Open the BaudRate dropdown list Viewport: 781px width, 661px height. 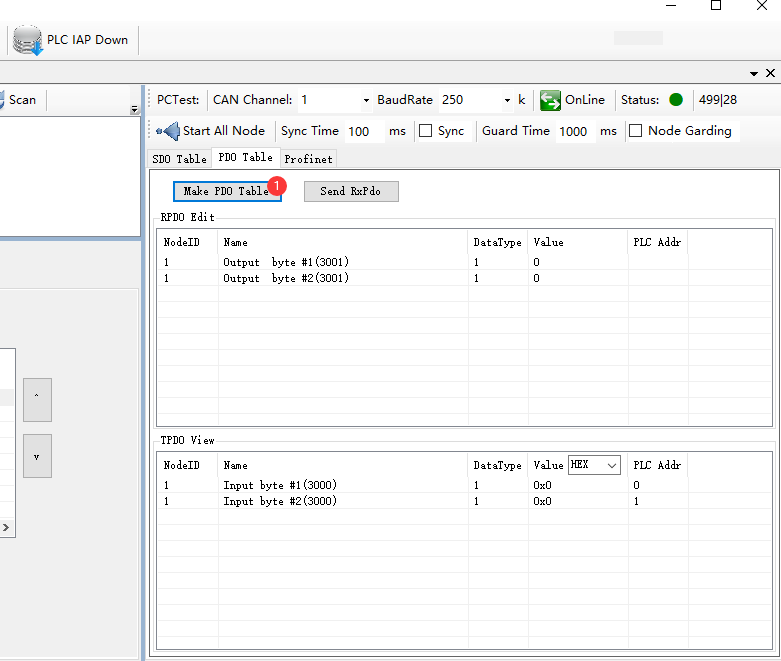(506, 100)
